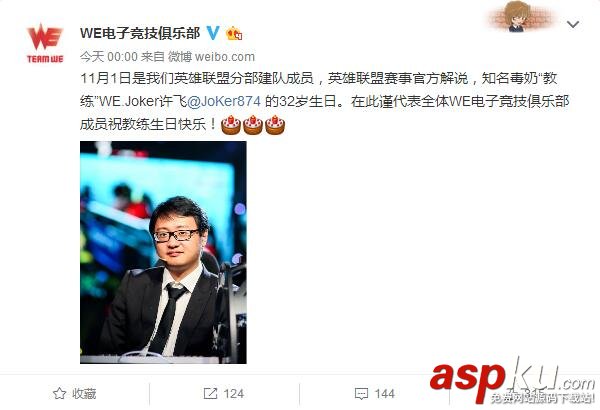Screen dimensions: 600x410
Task: Click the gold crown membership badge
Action: [234, 34]
